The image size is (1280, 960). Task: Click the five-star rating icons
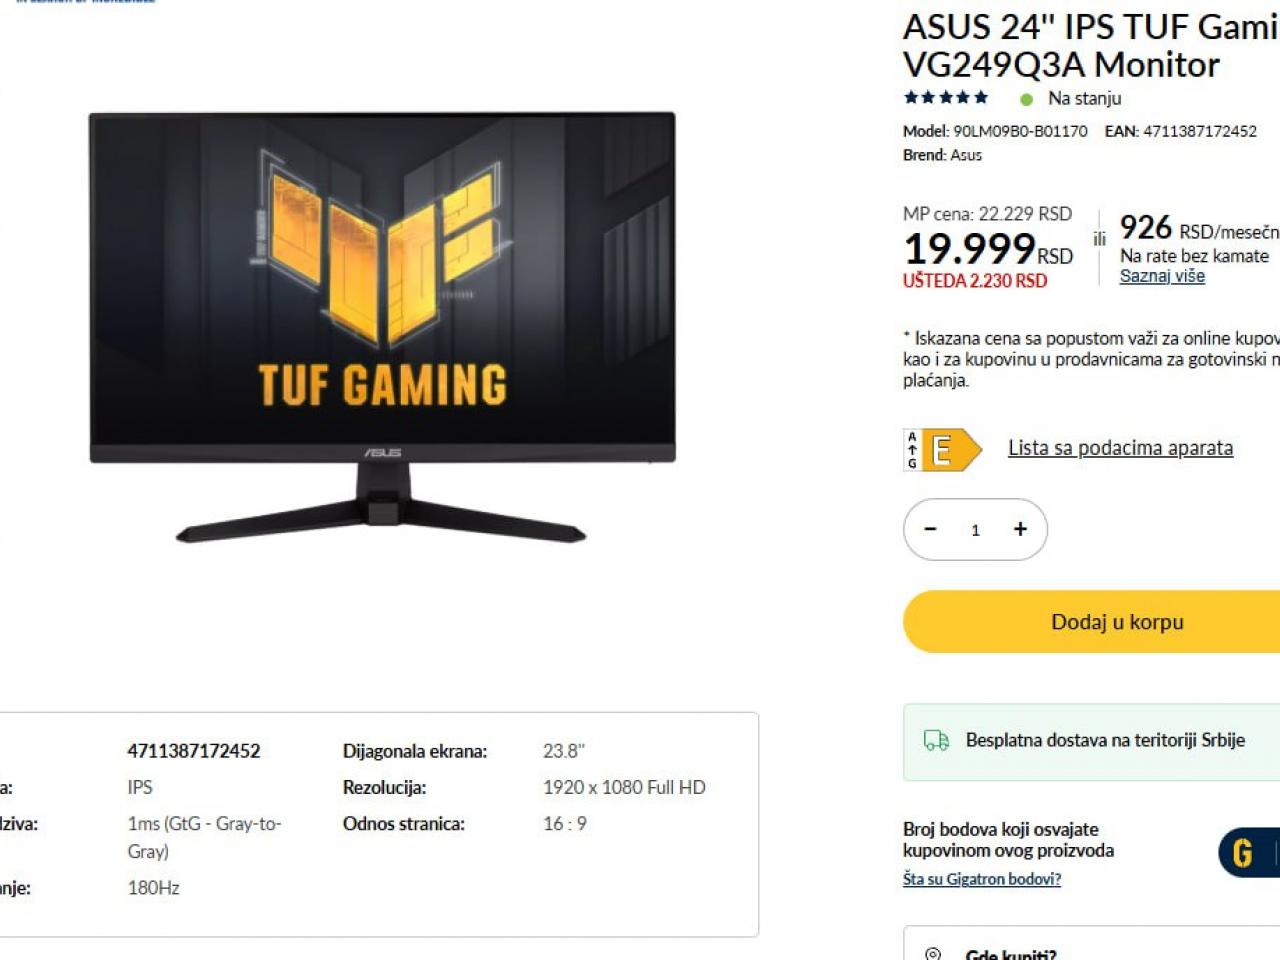(x=946, y=98)
